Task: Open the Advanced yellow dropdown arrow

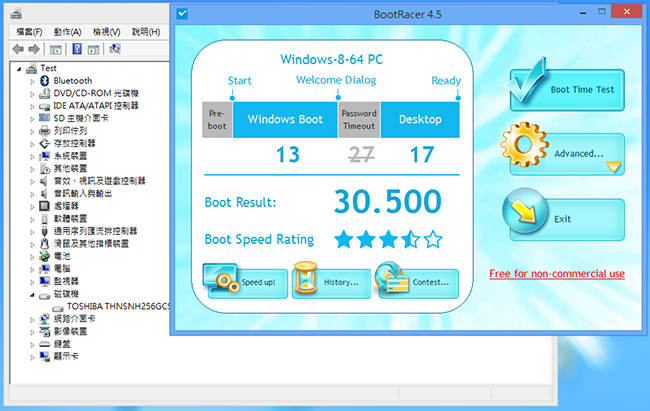Action: pyautogui.click(x=614, y=167)
